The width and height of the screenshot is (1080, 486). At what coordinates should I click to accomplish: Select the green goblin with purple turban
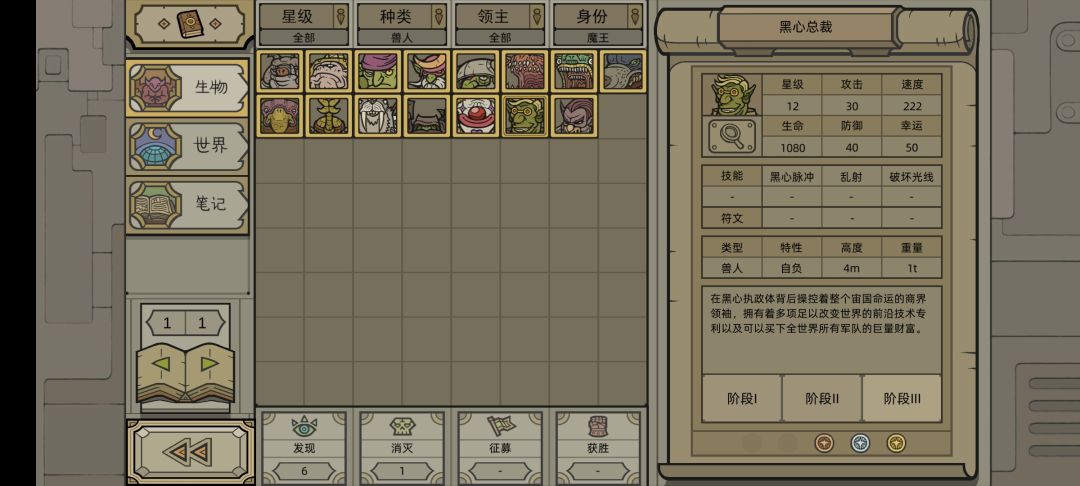[x=378, y=71]
